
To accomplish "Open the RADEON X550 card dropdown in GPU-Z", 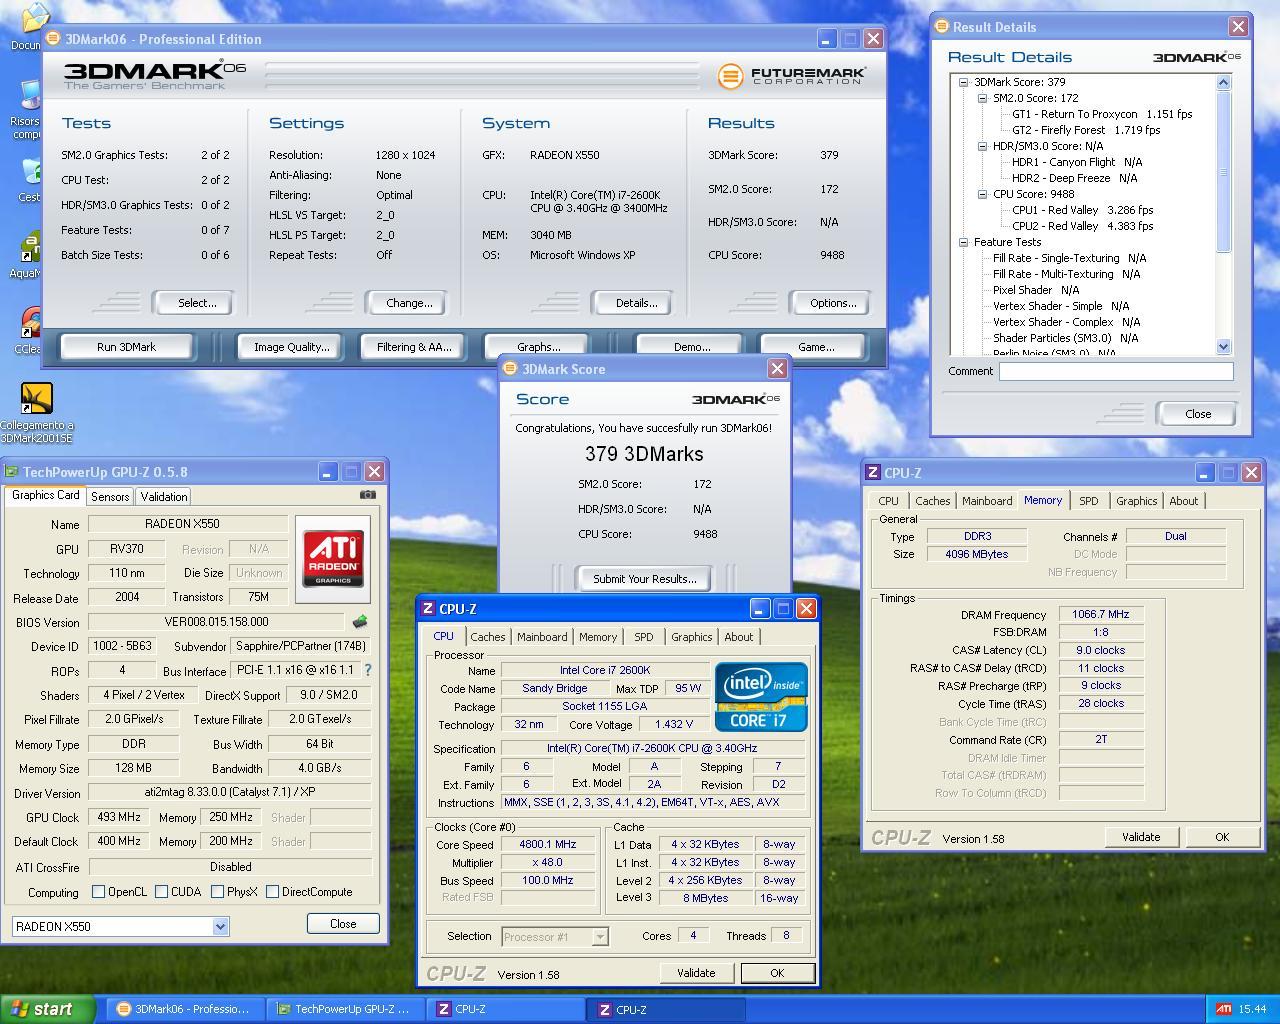I will click(x=220, y=927).
